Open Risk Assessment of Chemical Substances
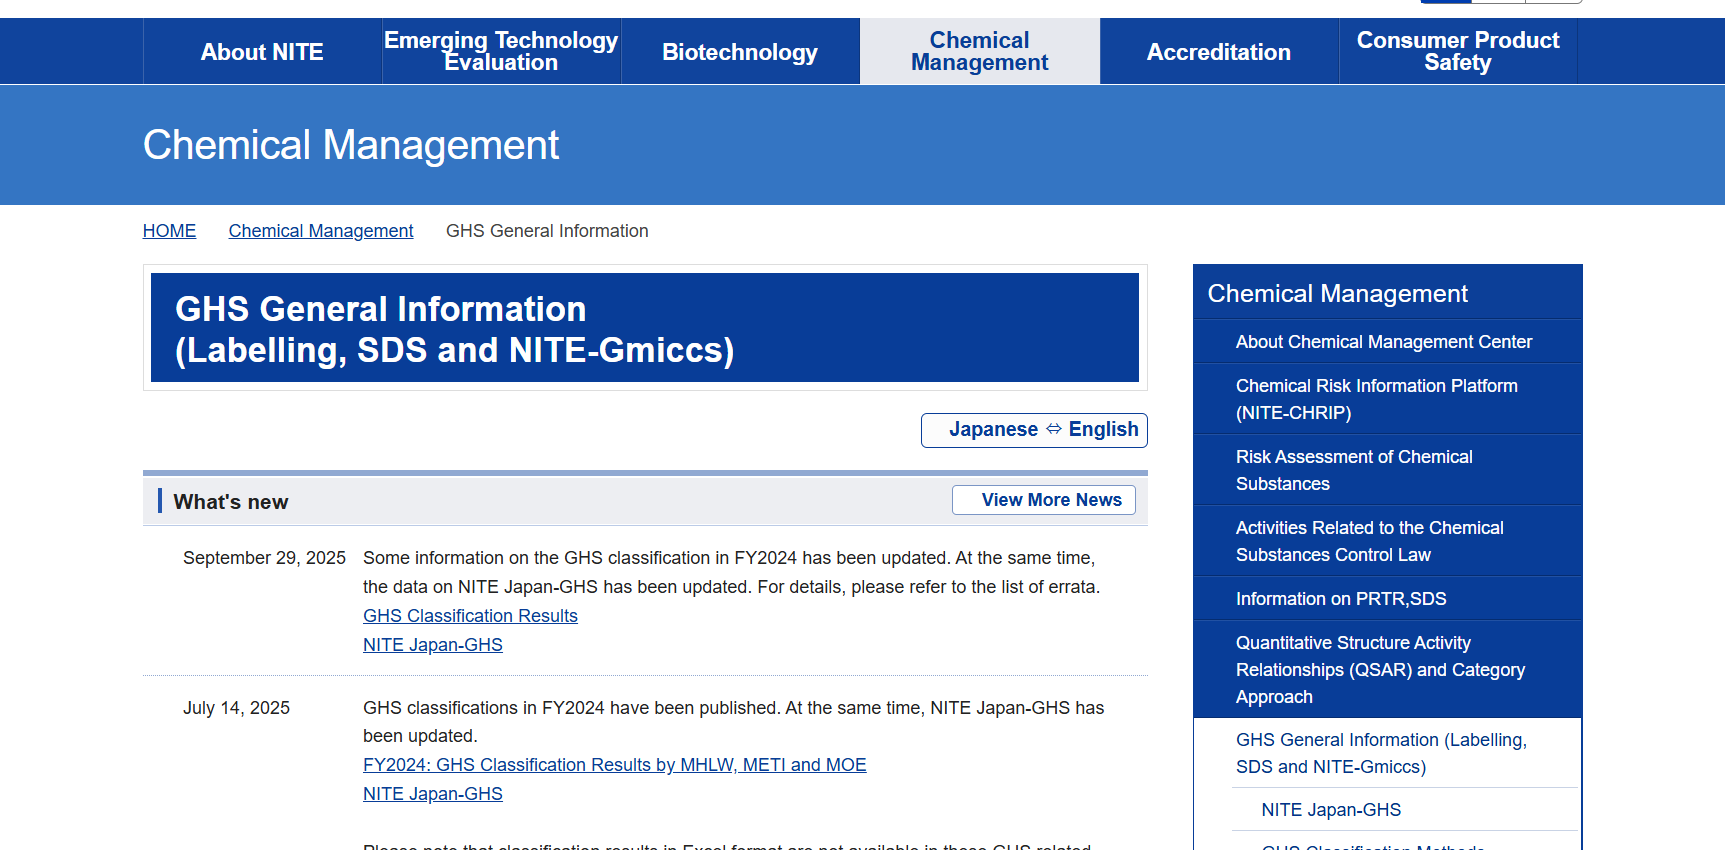 (1354, 470)
